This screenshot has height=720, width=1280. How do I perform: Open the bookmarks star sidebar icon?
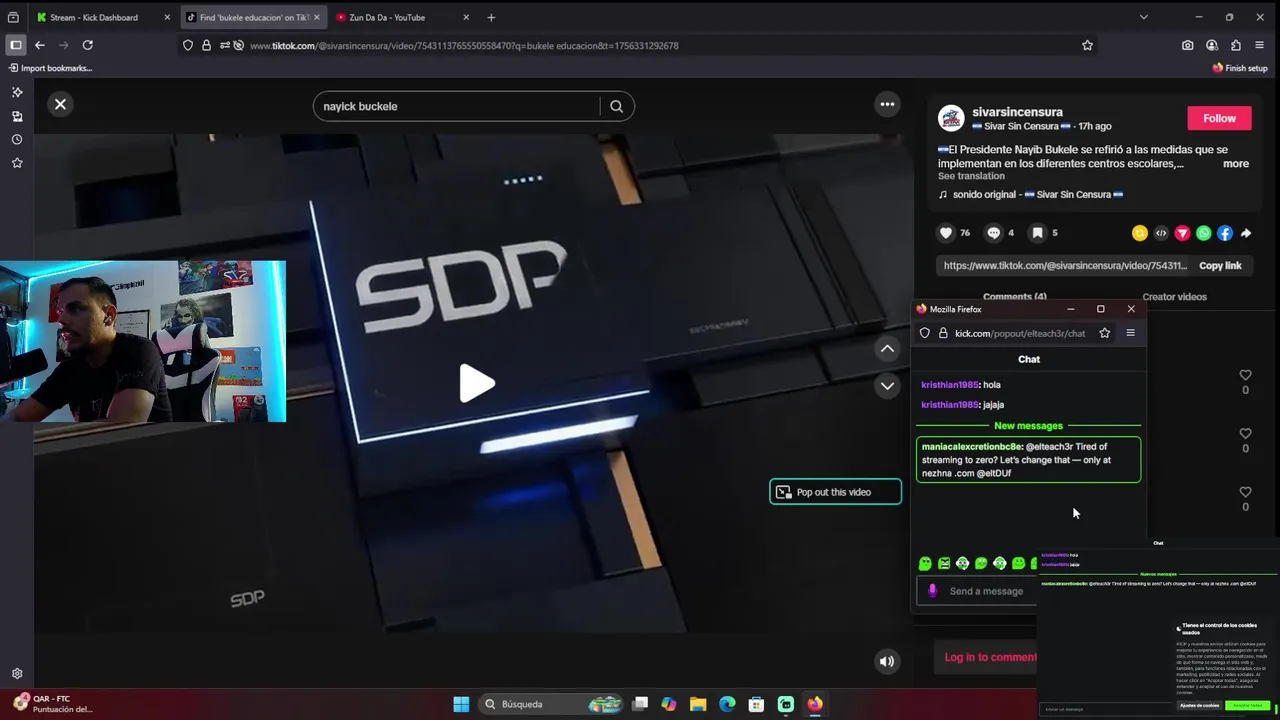point(17,162)
